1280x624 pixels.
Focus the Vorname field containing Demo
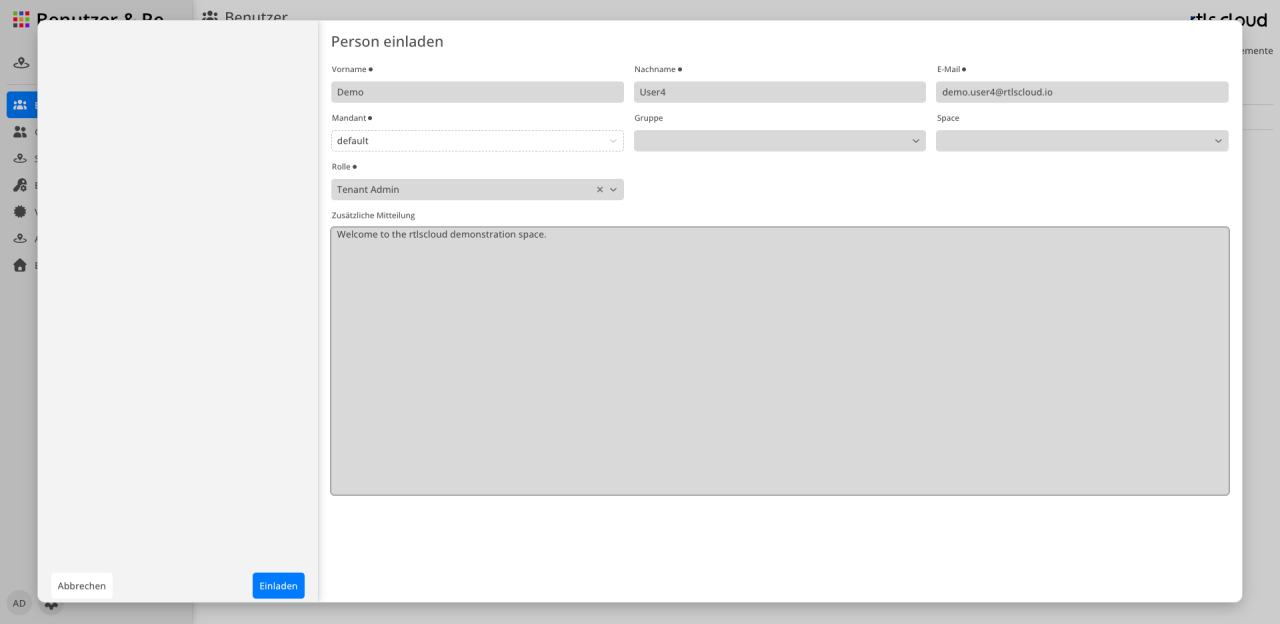pyautogui.click(x=477, y=92)
